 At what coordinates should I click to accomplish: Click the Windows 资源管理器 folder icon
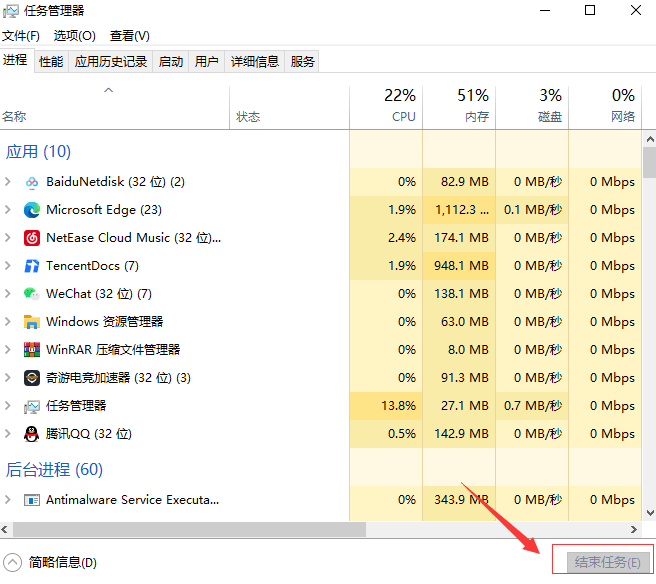tap(32, 322)
